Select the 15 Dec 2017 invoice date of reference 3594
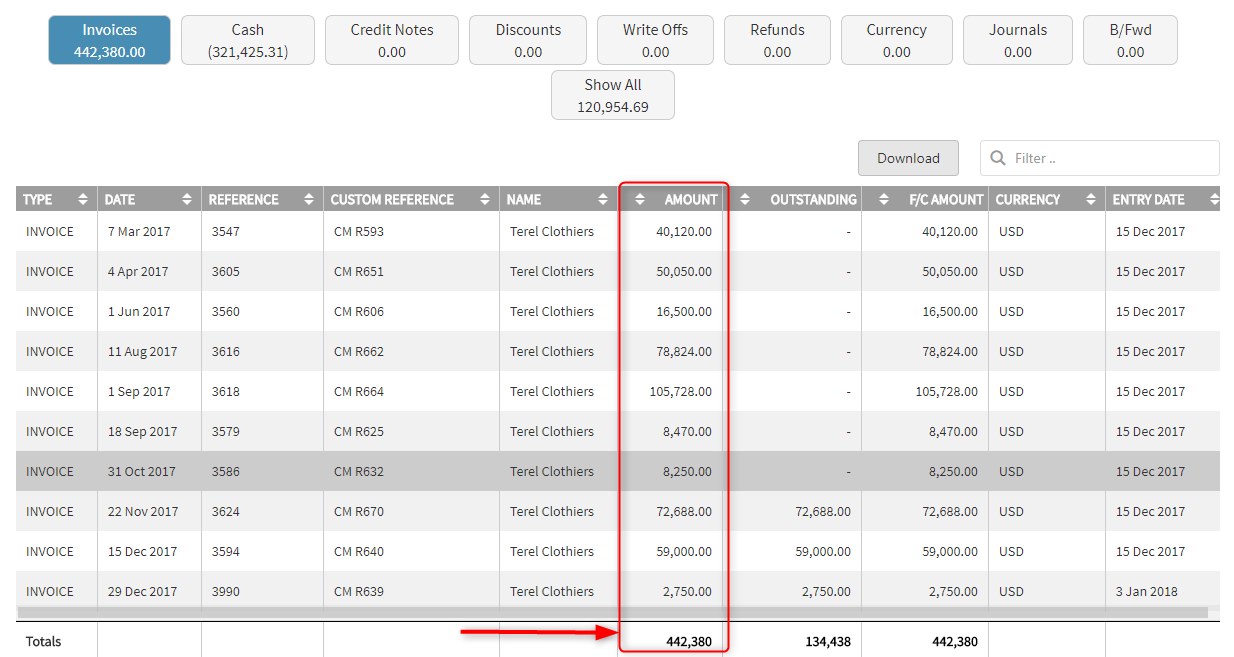The height and width of the screenshot is (657, 1234). click(x=142, y=551)
